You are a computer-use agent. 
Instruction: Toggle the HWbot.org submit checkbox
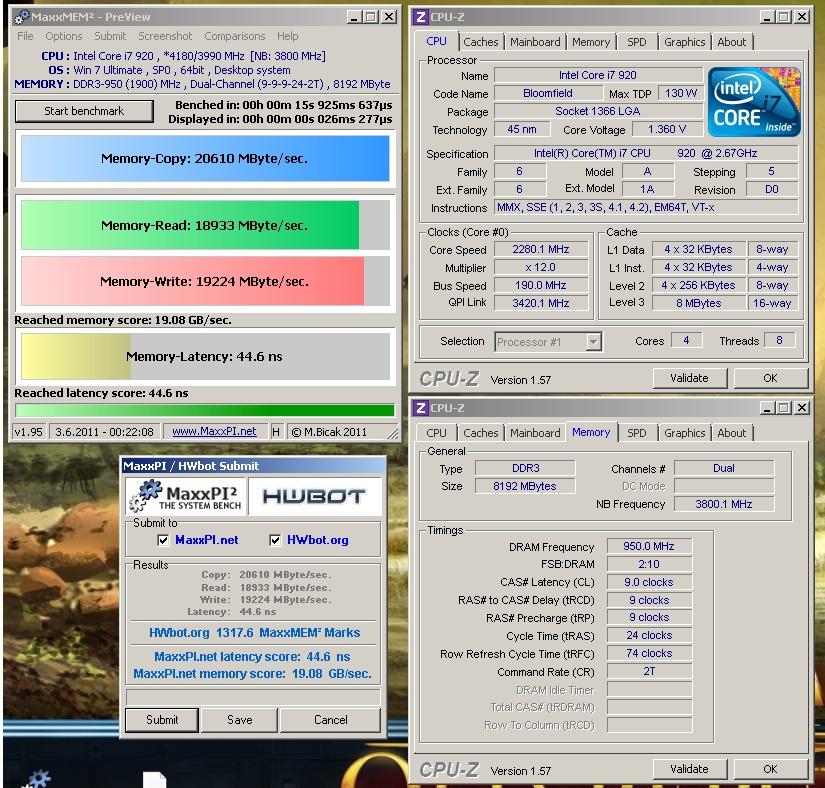point(275,540)
